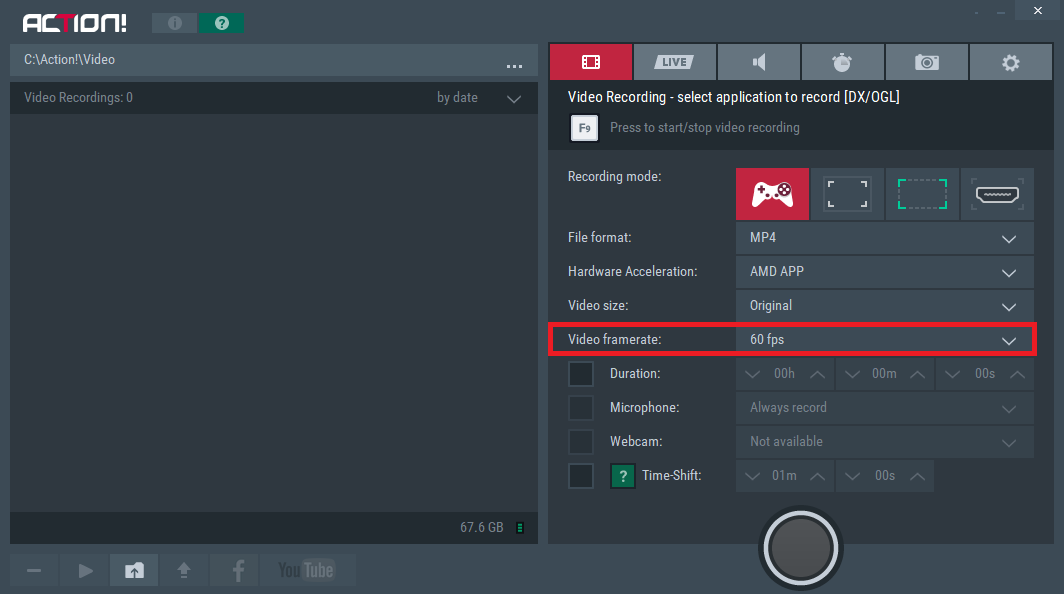Viewport: 1064px width, 594px height.
Task: Open the Screenshots camera tab
Action: click(927, 62)
